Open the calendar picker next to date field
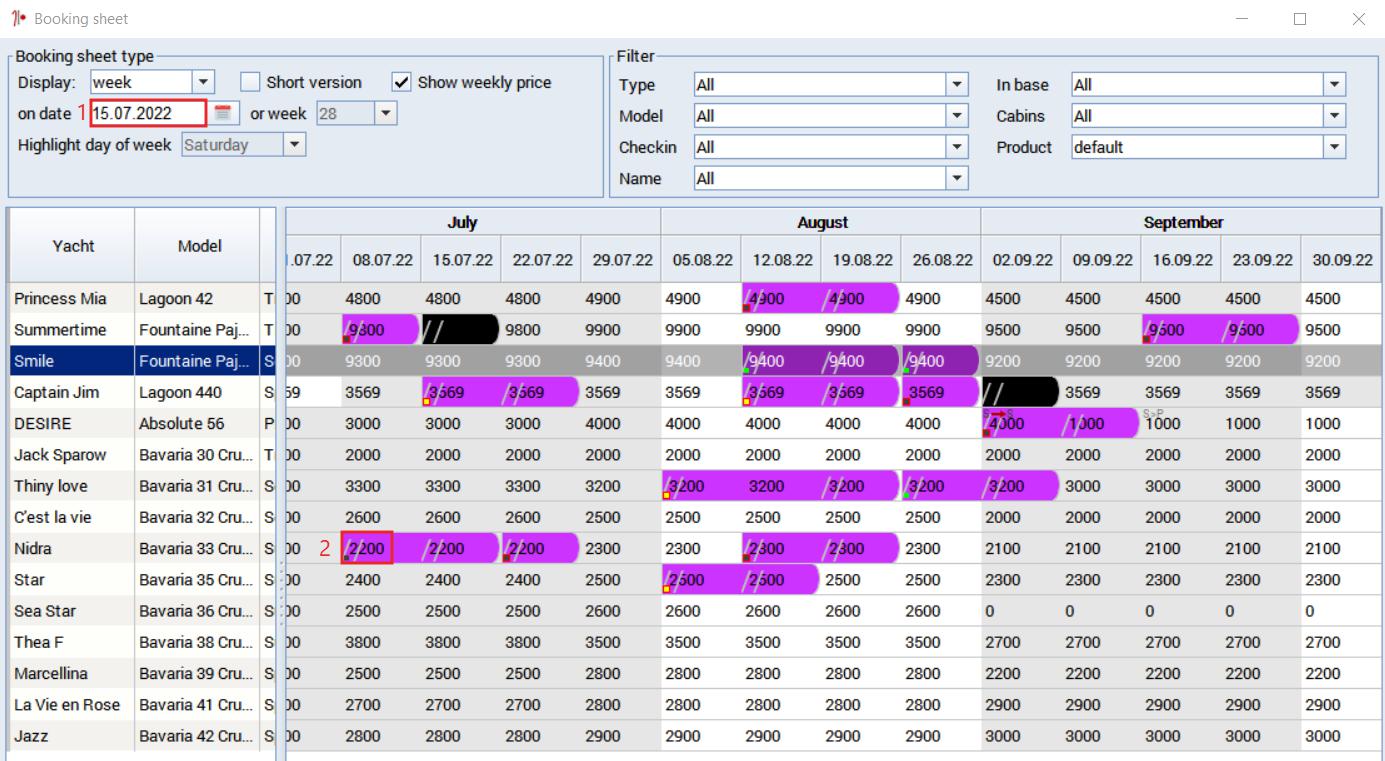The width and height of the screenshot is (1385, 761). tap(223, 113)
